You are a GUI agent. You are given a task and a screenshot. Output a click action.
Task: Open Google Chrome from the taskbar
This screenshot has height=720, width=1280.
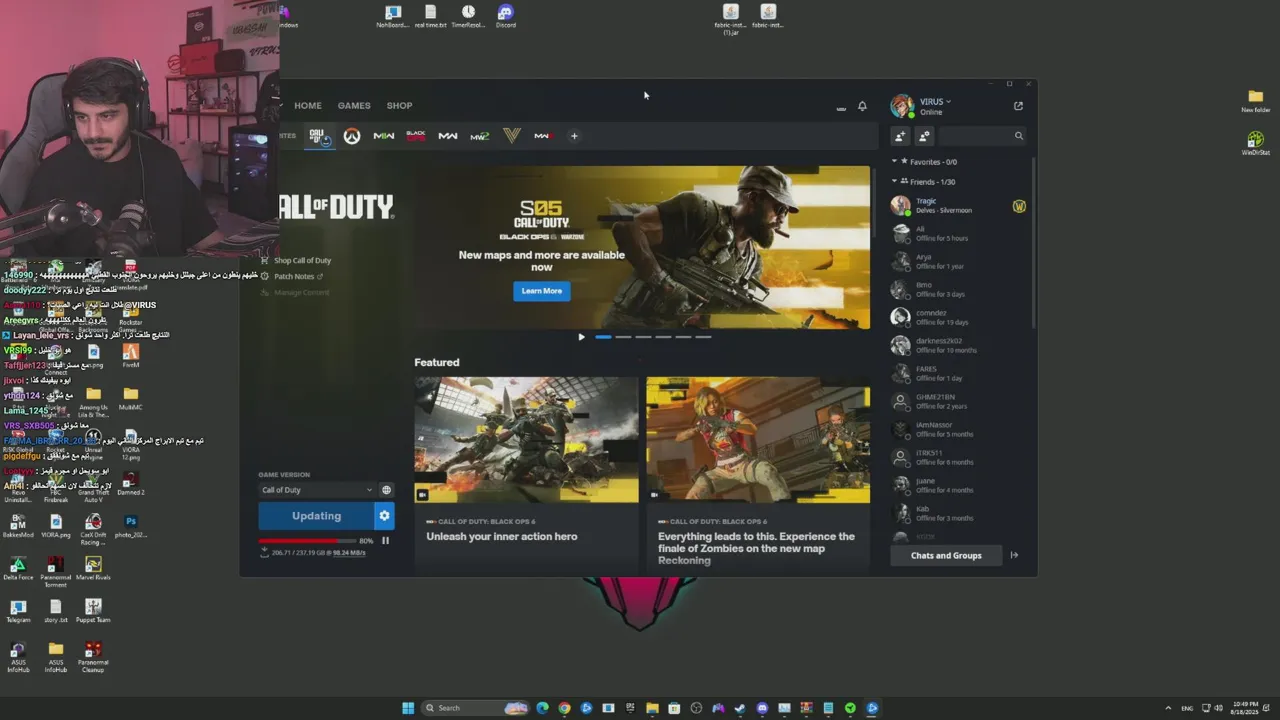point(564,708)
